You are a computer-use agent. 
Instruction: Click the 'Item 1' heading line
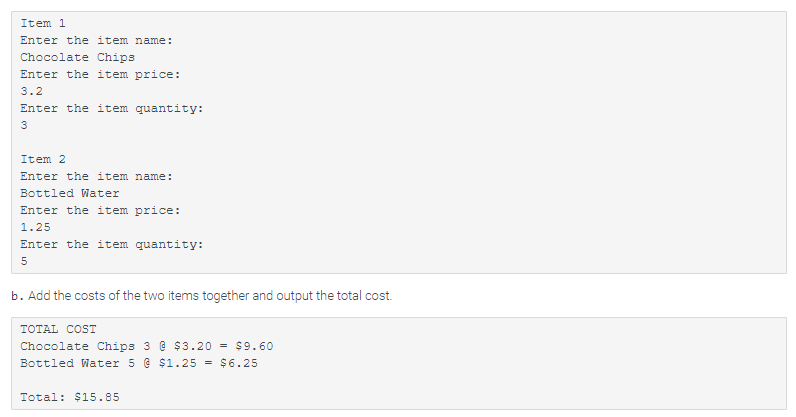(x=43, y=23)
